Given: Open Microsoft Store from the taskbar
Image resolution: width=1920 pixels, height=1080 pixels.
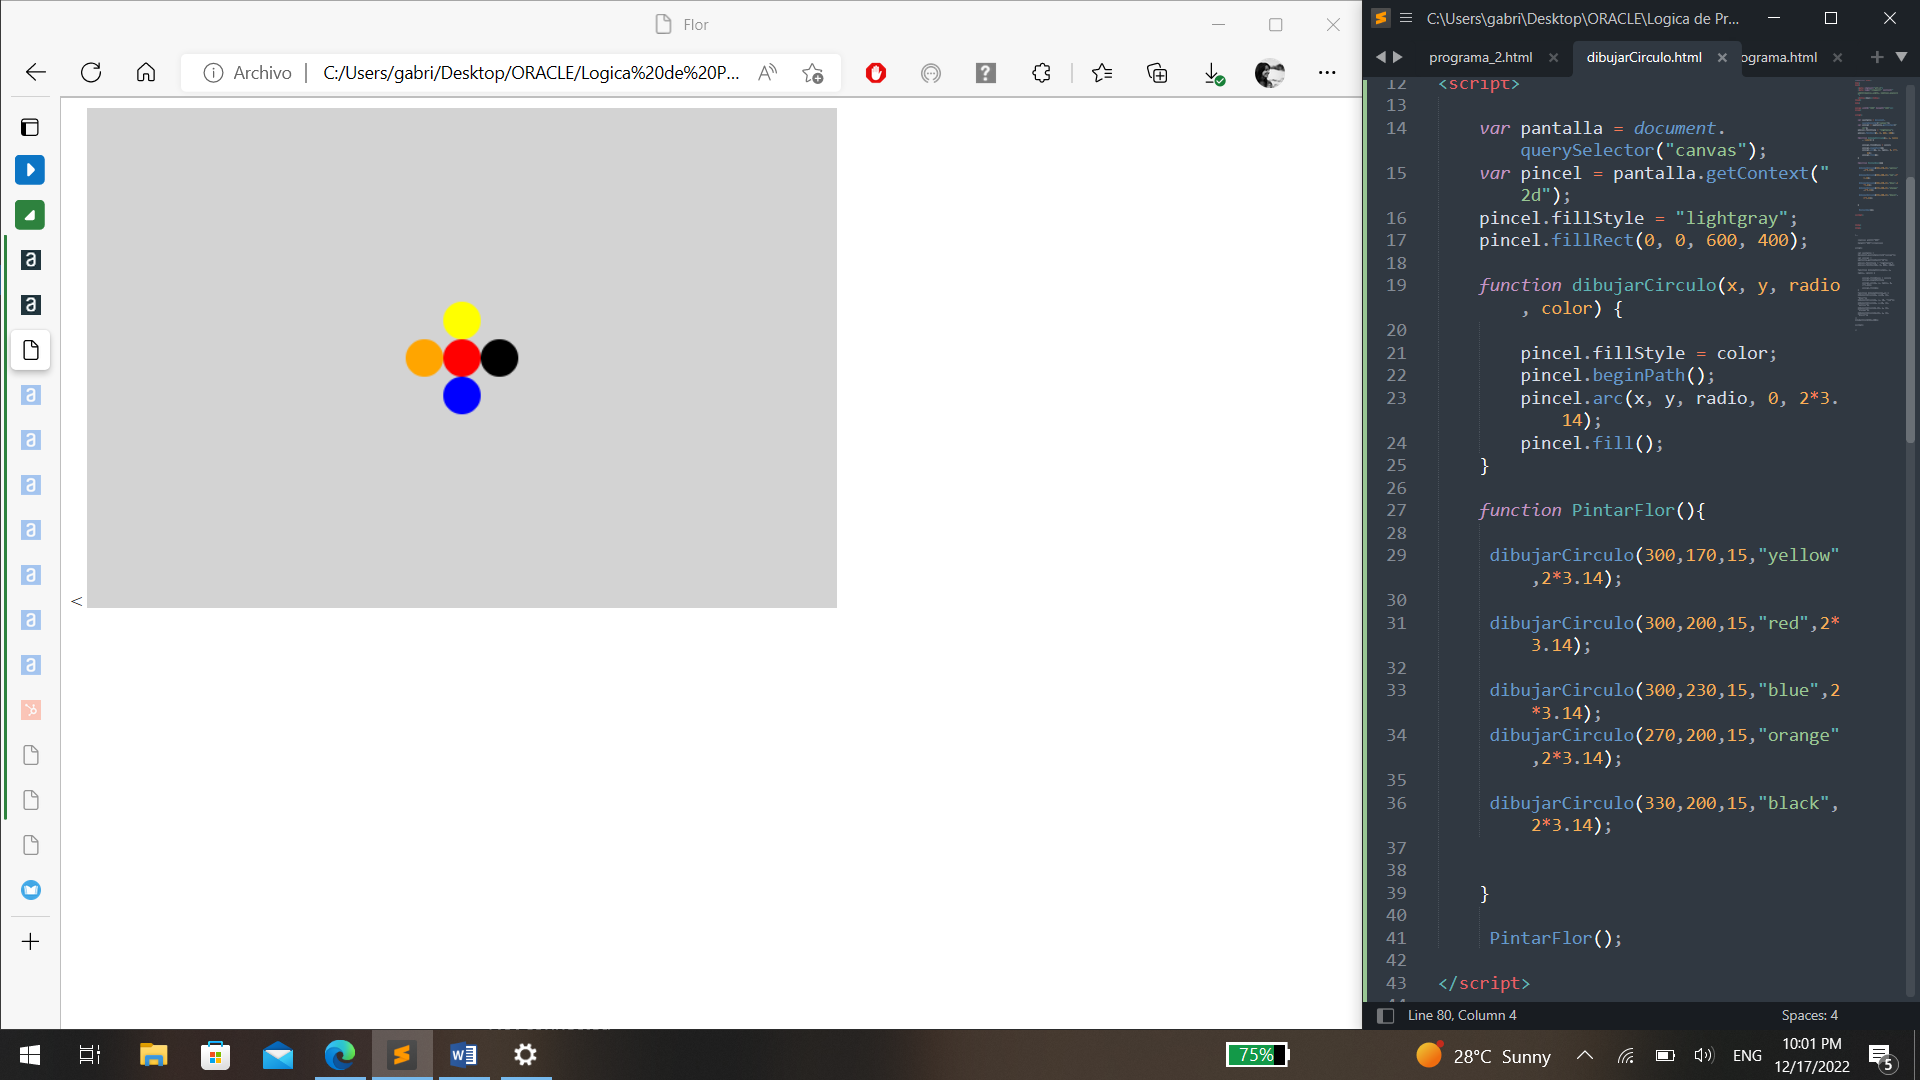Looking at the screenshot, I should click(x=215, y=1055).
